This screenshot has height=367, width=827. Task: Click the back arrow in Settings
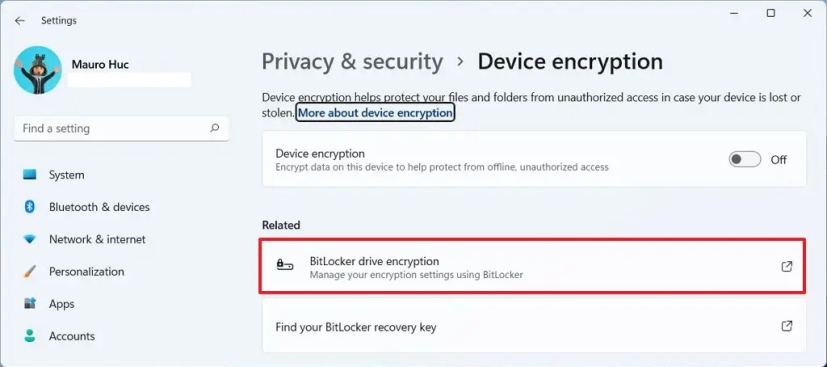click(x=20, y=21)
